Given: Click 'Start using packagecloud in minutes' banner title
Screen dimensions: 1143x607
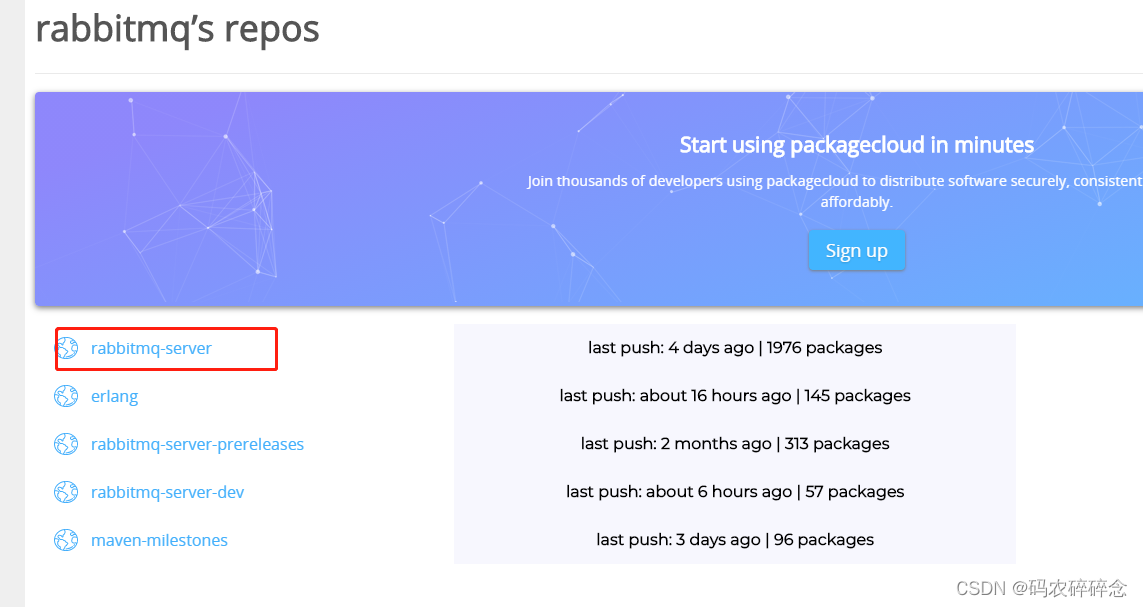Looking at the screenshot, I should (x=857, y=145).
